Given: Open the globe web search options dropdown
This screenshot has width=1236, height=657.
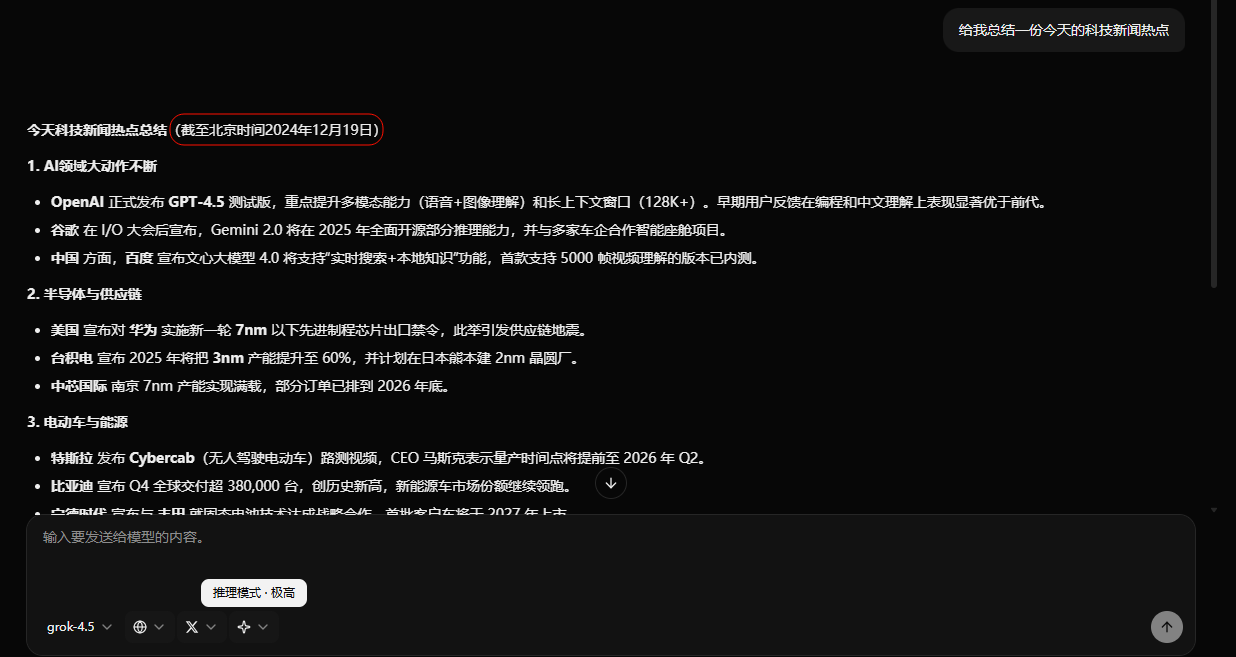Looking at the screenshot, I should click(149, 627).
